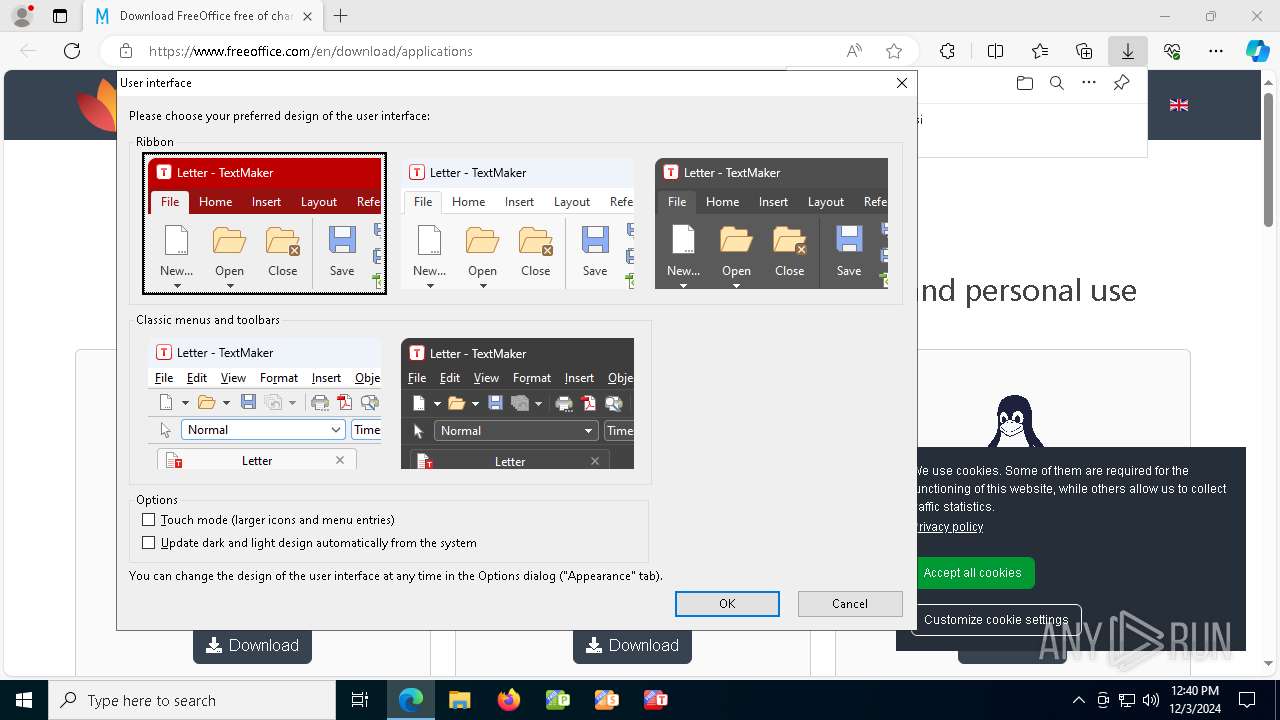This screenshot has height=720, width=1280.
Task: Choose the dark Classic menus design thumbnail
Action: 518,404
